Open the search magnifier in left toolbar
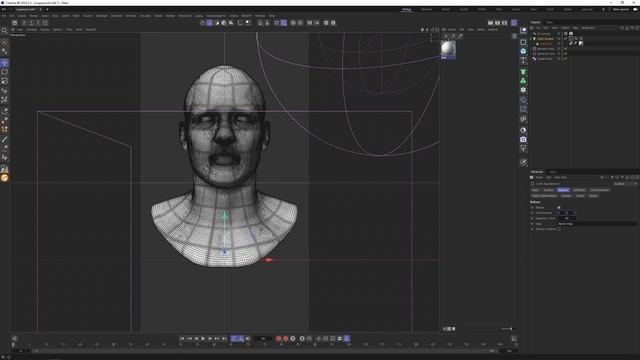 pos(4,31)
